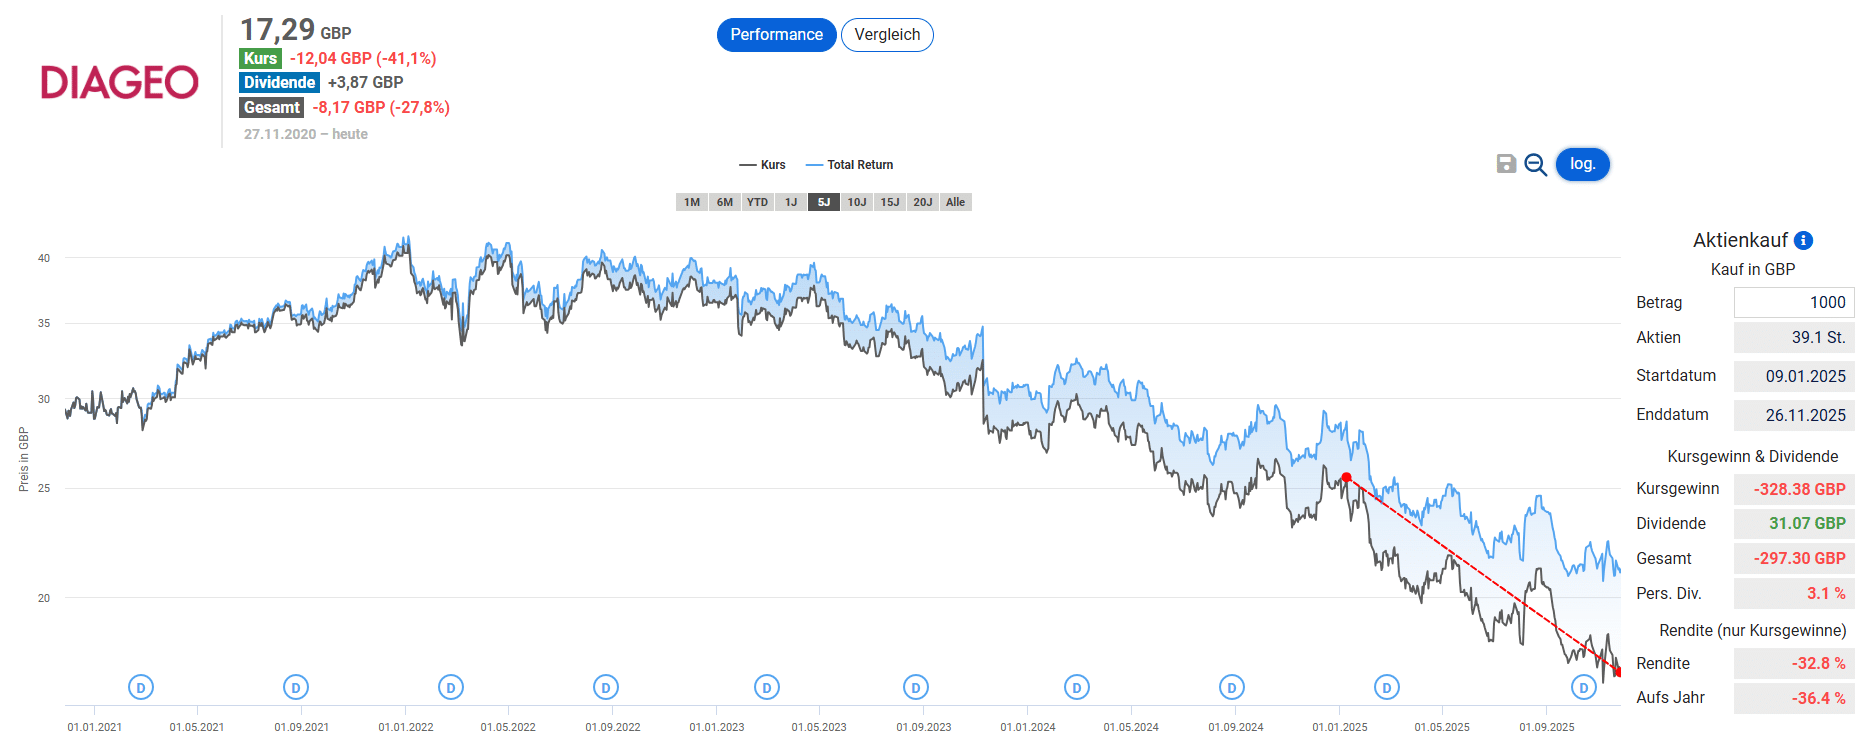Select the 1J time range
1870x747 pixels.
(791, 202)
